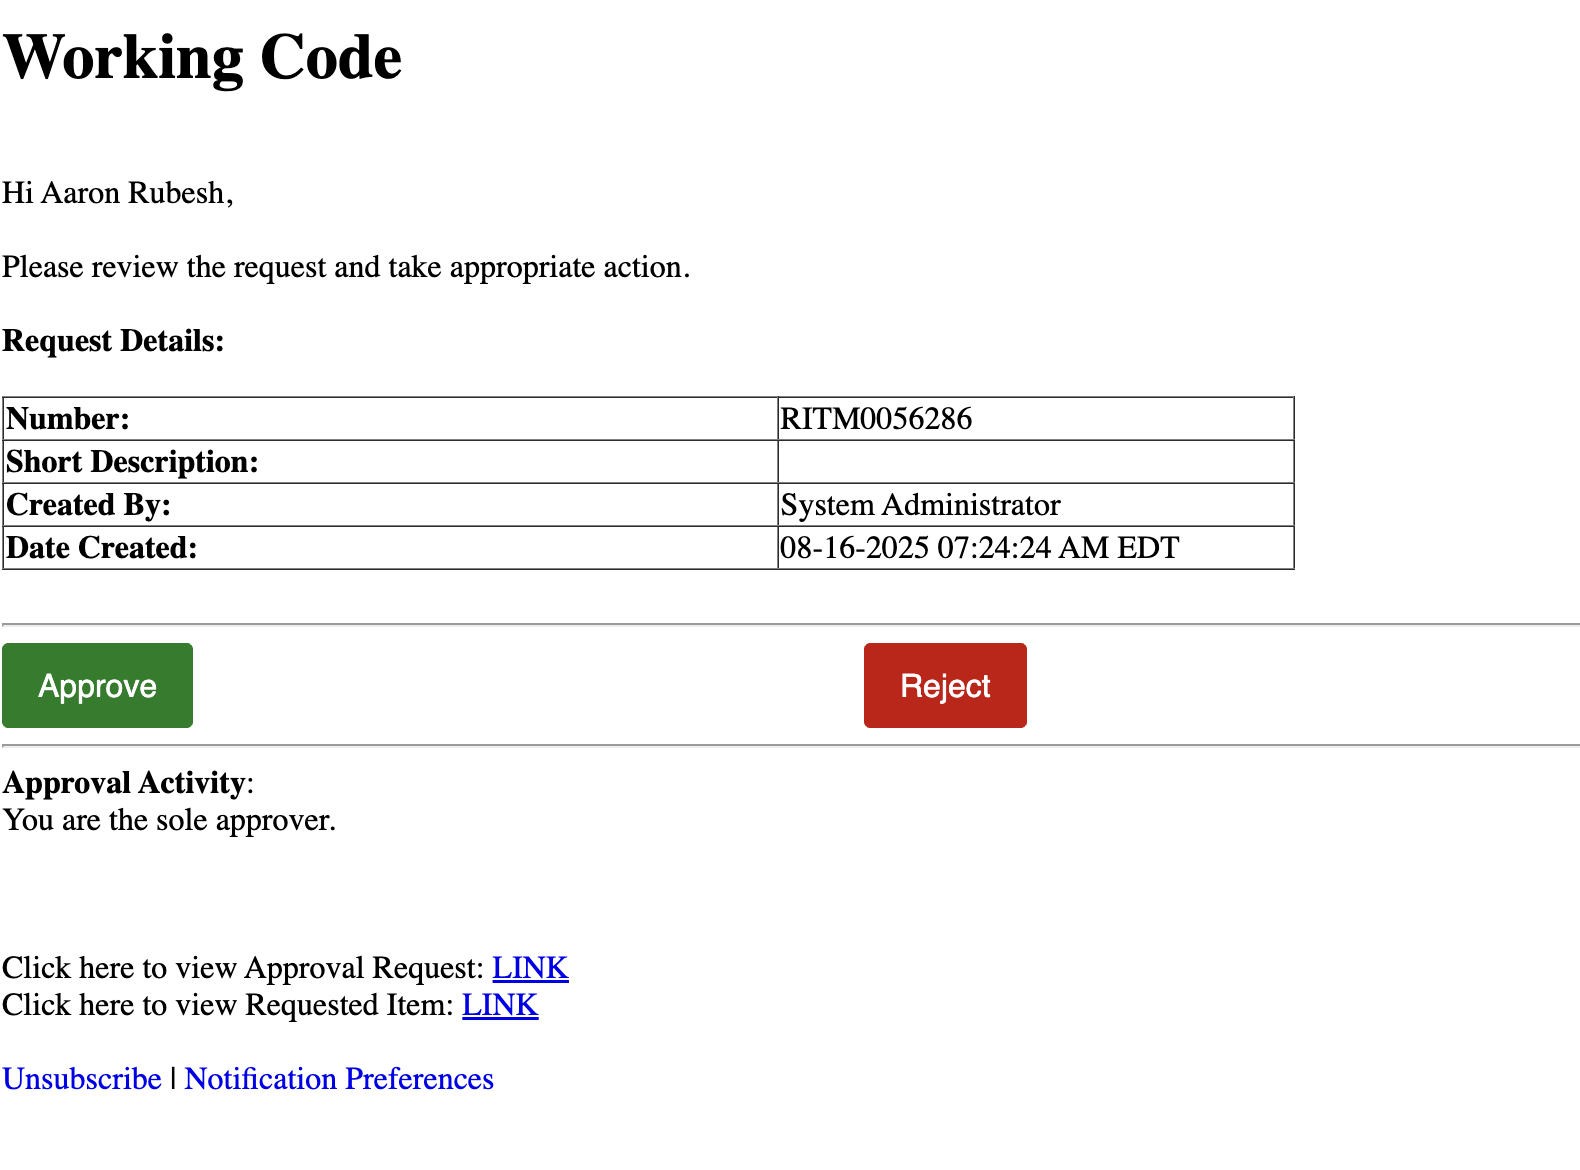Click the Unsubscribe link

pyautogui.click(x=82, y=1079)
